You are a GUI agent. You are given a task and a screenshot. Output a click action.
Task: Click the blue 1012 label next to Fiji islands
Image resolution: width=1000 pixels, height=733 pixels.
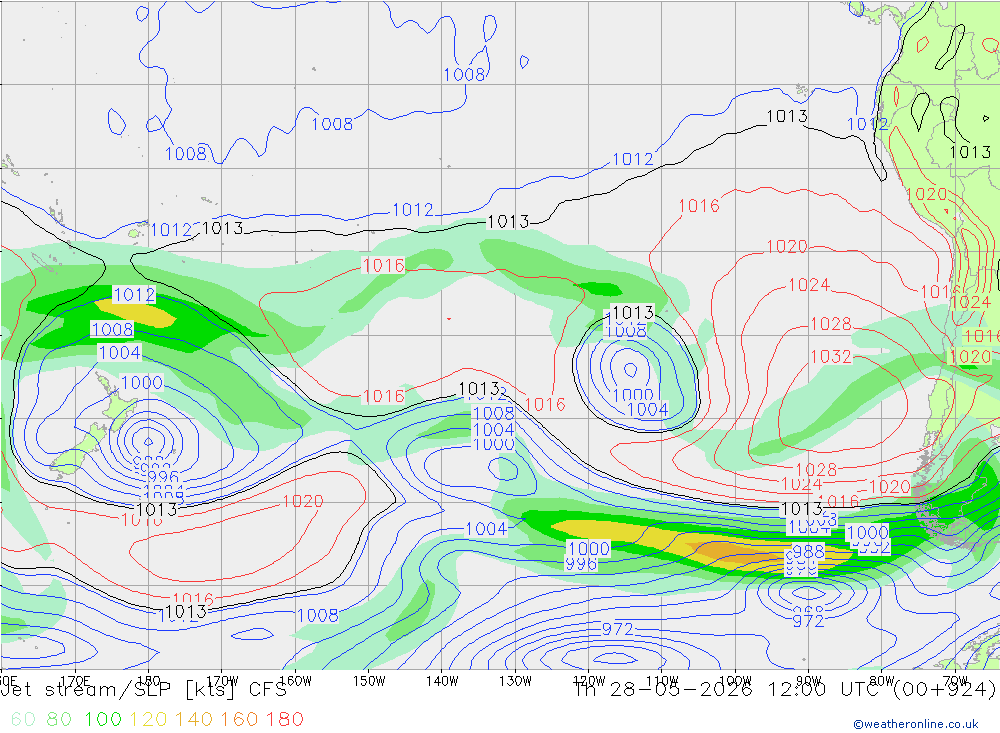pos(172,230)
